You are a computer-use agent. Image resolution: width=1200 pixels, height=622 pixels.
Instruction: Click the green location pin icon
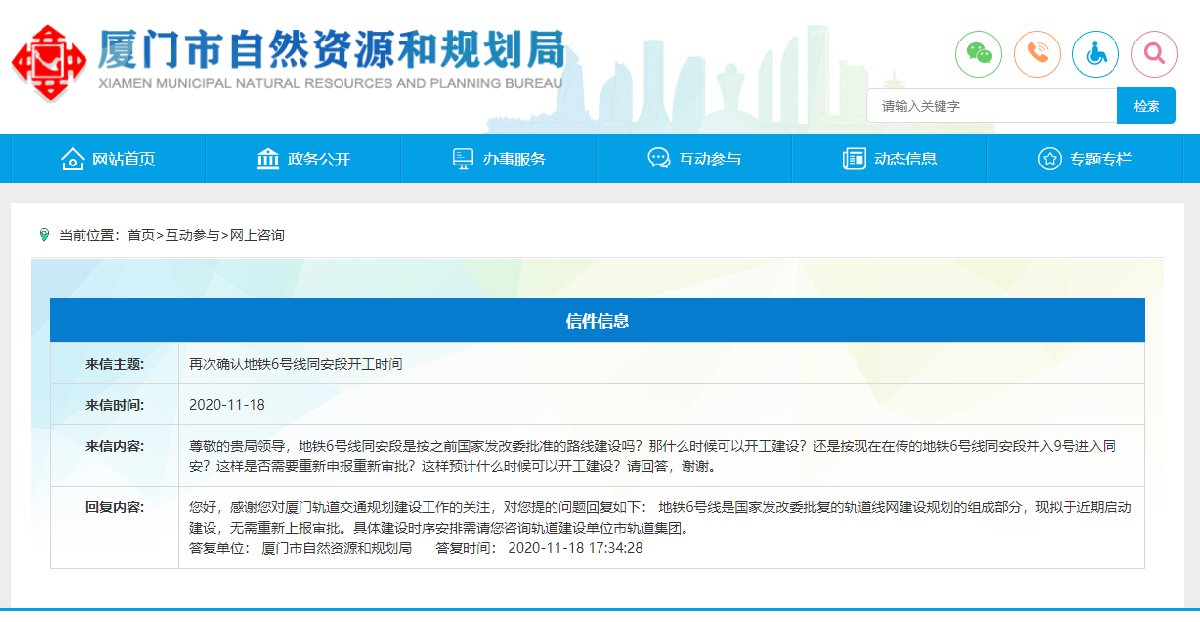(x=44, y=235)
